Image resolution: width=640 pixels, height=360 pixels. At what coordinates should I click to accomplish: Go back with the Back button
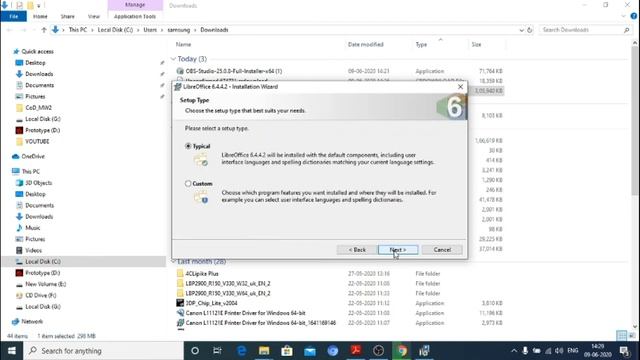pyautogui.click(x=357, y=249)
